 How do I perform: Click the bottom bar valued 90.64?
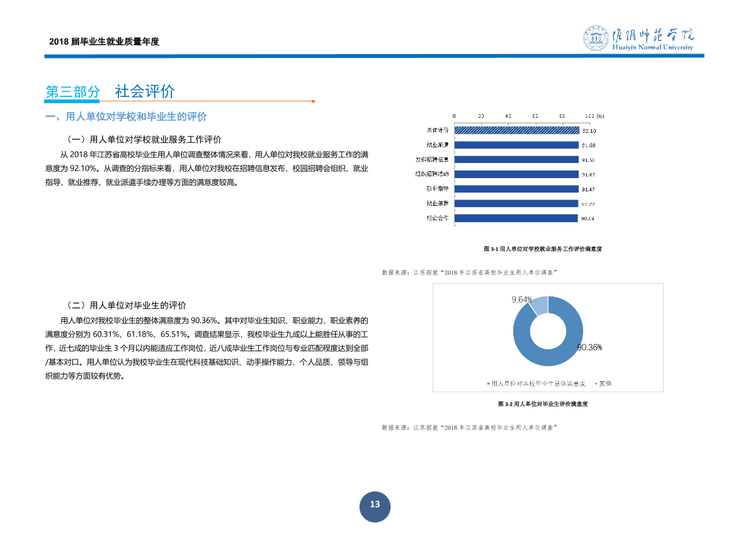[x=516, y=218]
